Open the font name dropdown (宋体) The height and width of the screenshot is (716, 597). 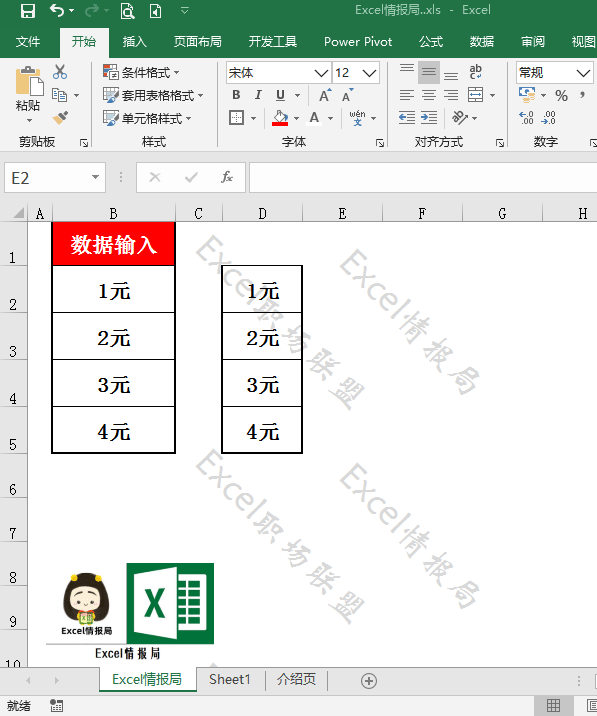(x=321, y=73)
